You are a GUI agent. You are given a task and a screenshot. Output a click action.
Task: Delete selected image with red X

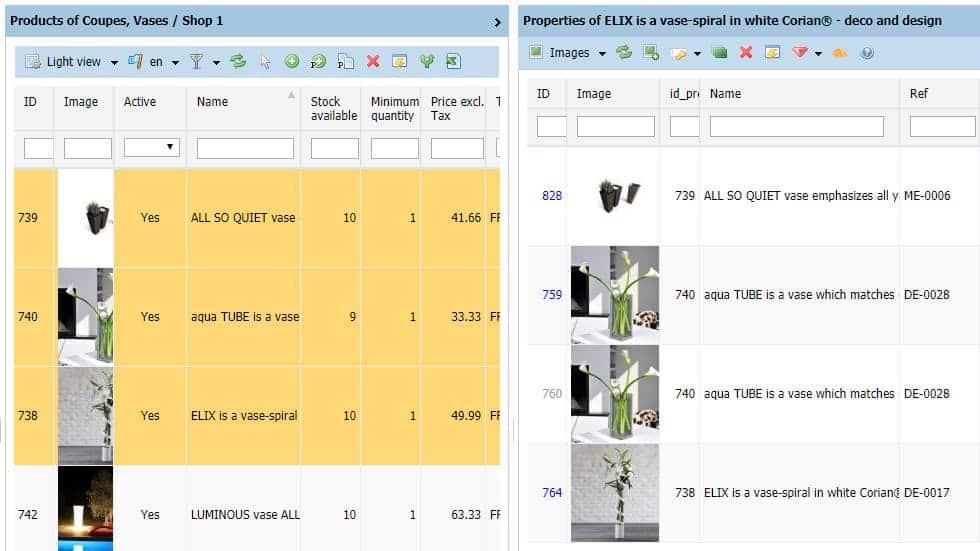coord(746,53)
